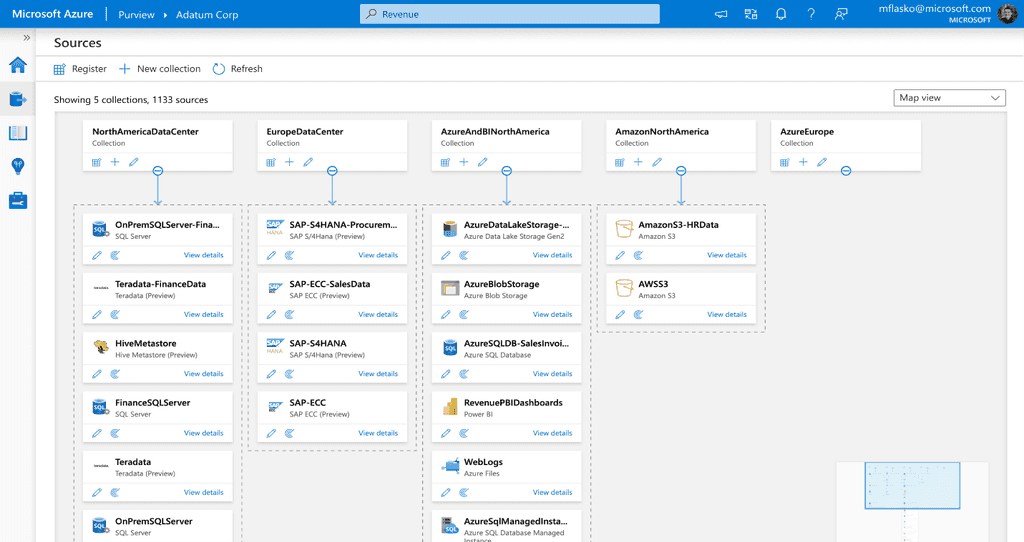Start scan on AzureSQLDB-SalesInvoi source
Screen dimensions: 1024x542
464,374
